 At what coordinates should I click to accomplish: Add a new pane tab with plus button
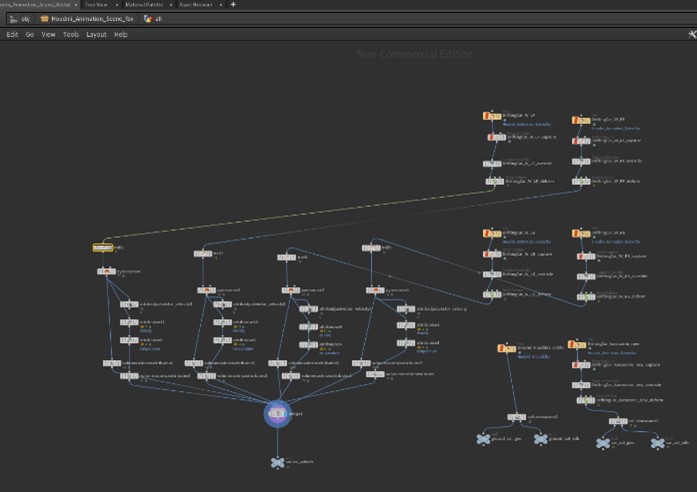[x=233, y=5]
